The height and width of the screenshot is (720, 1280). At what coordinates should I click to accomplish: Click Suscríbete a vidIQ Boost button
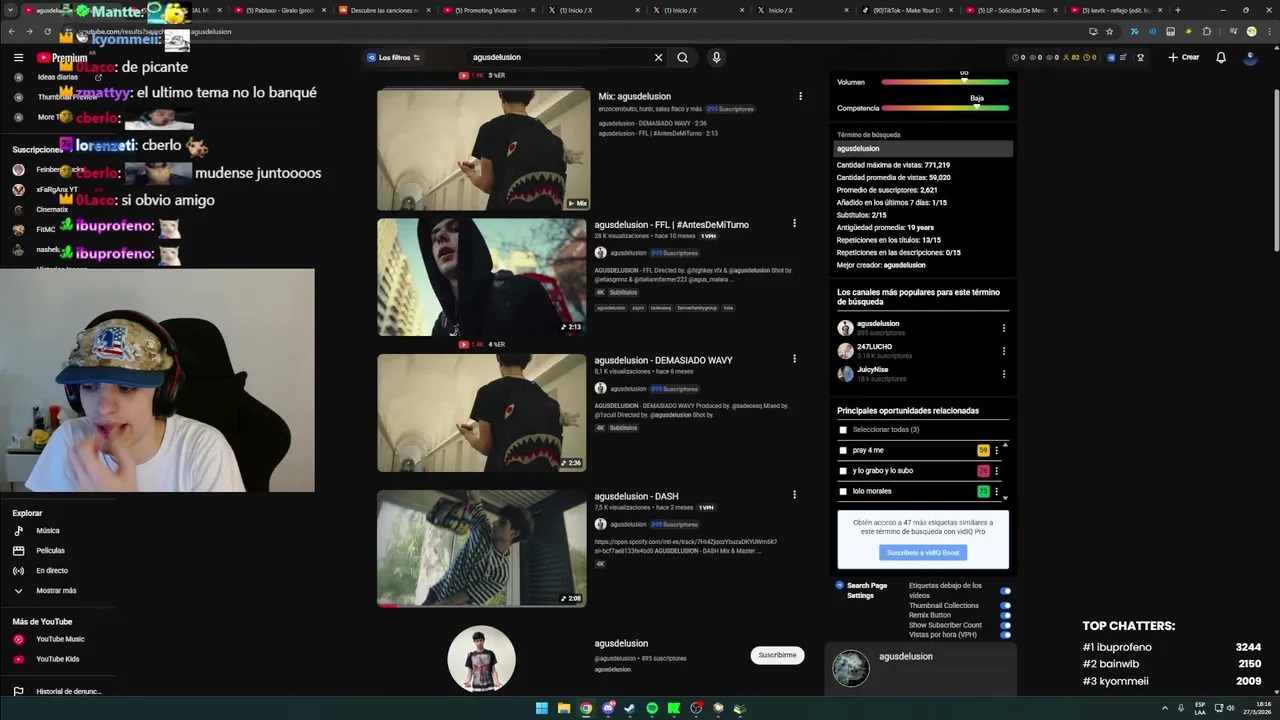923,553
